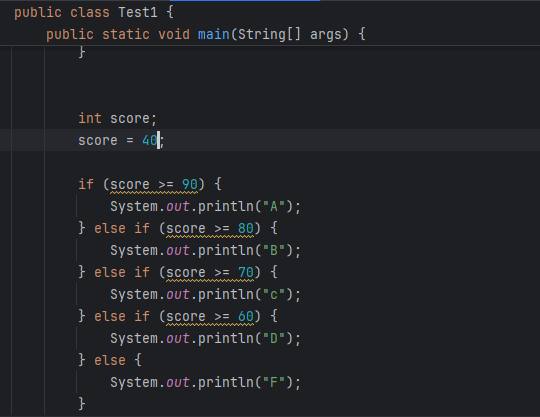
Task: Click the number 40 in score assignment
Action: 150,140
